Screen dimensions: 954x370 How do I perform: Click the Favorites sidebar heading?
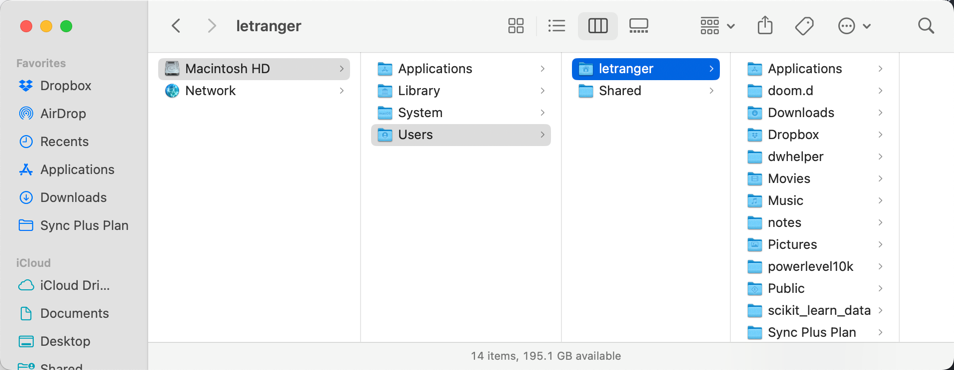click(41, 63)
